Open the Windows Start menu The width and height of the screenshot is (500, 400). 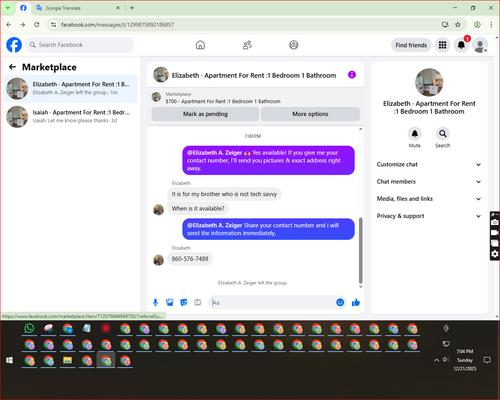[9, 360]
